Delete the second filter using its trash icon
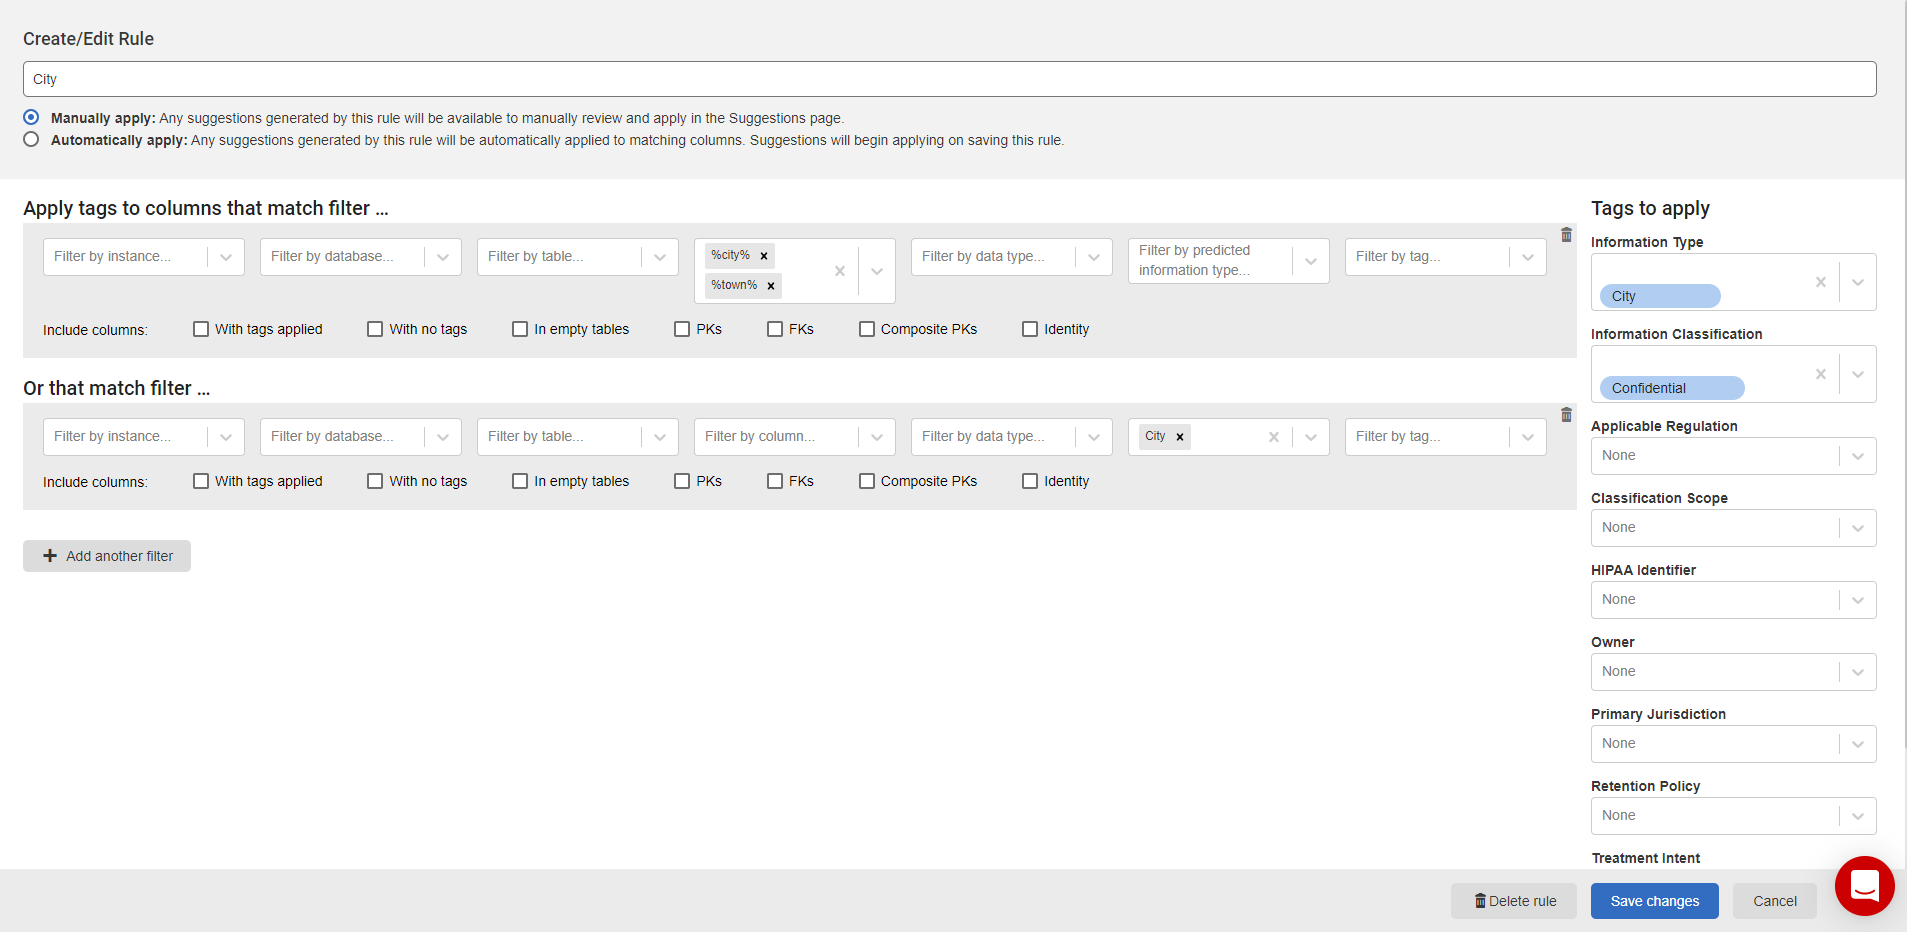Image resolution: width=1907 pixels, height=932 pixels. 1566,415
